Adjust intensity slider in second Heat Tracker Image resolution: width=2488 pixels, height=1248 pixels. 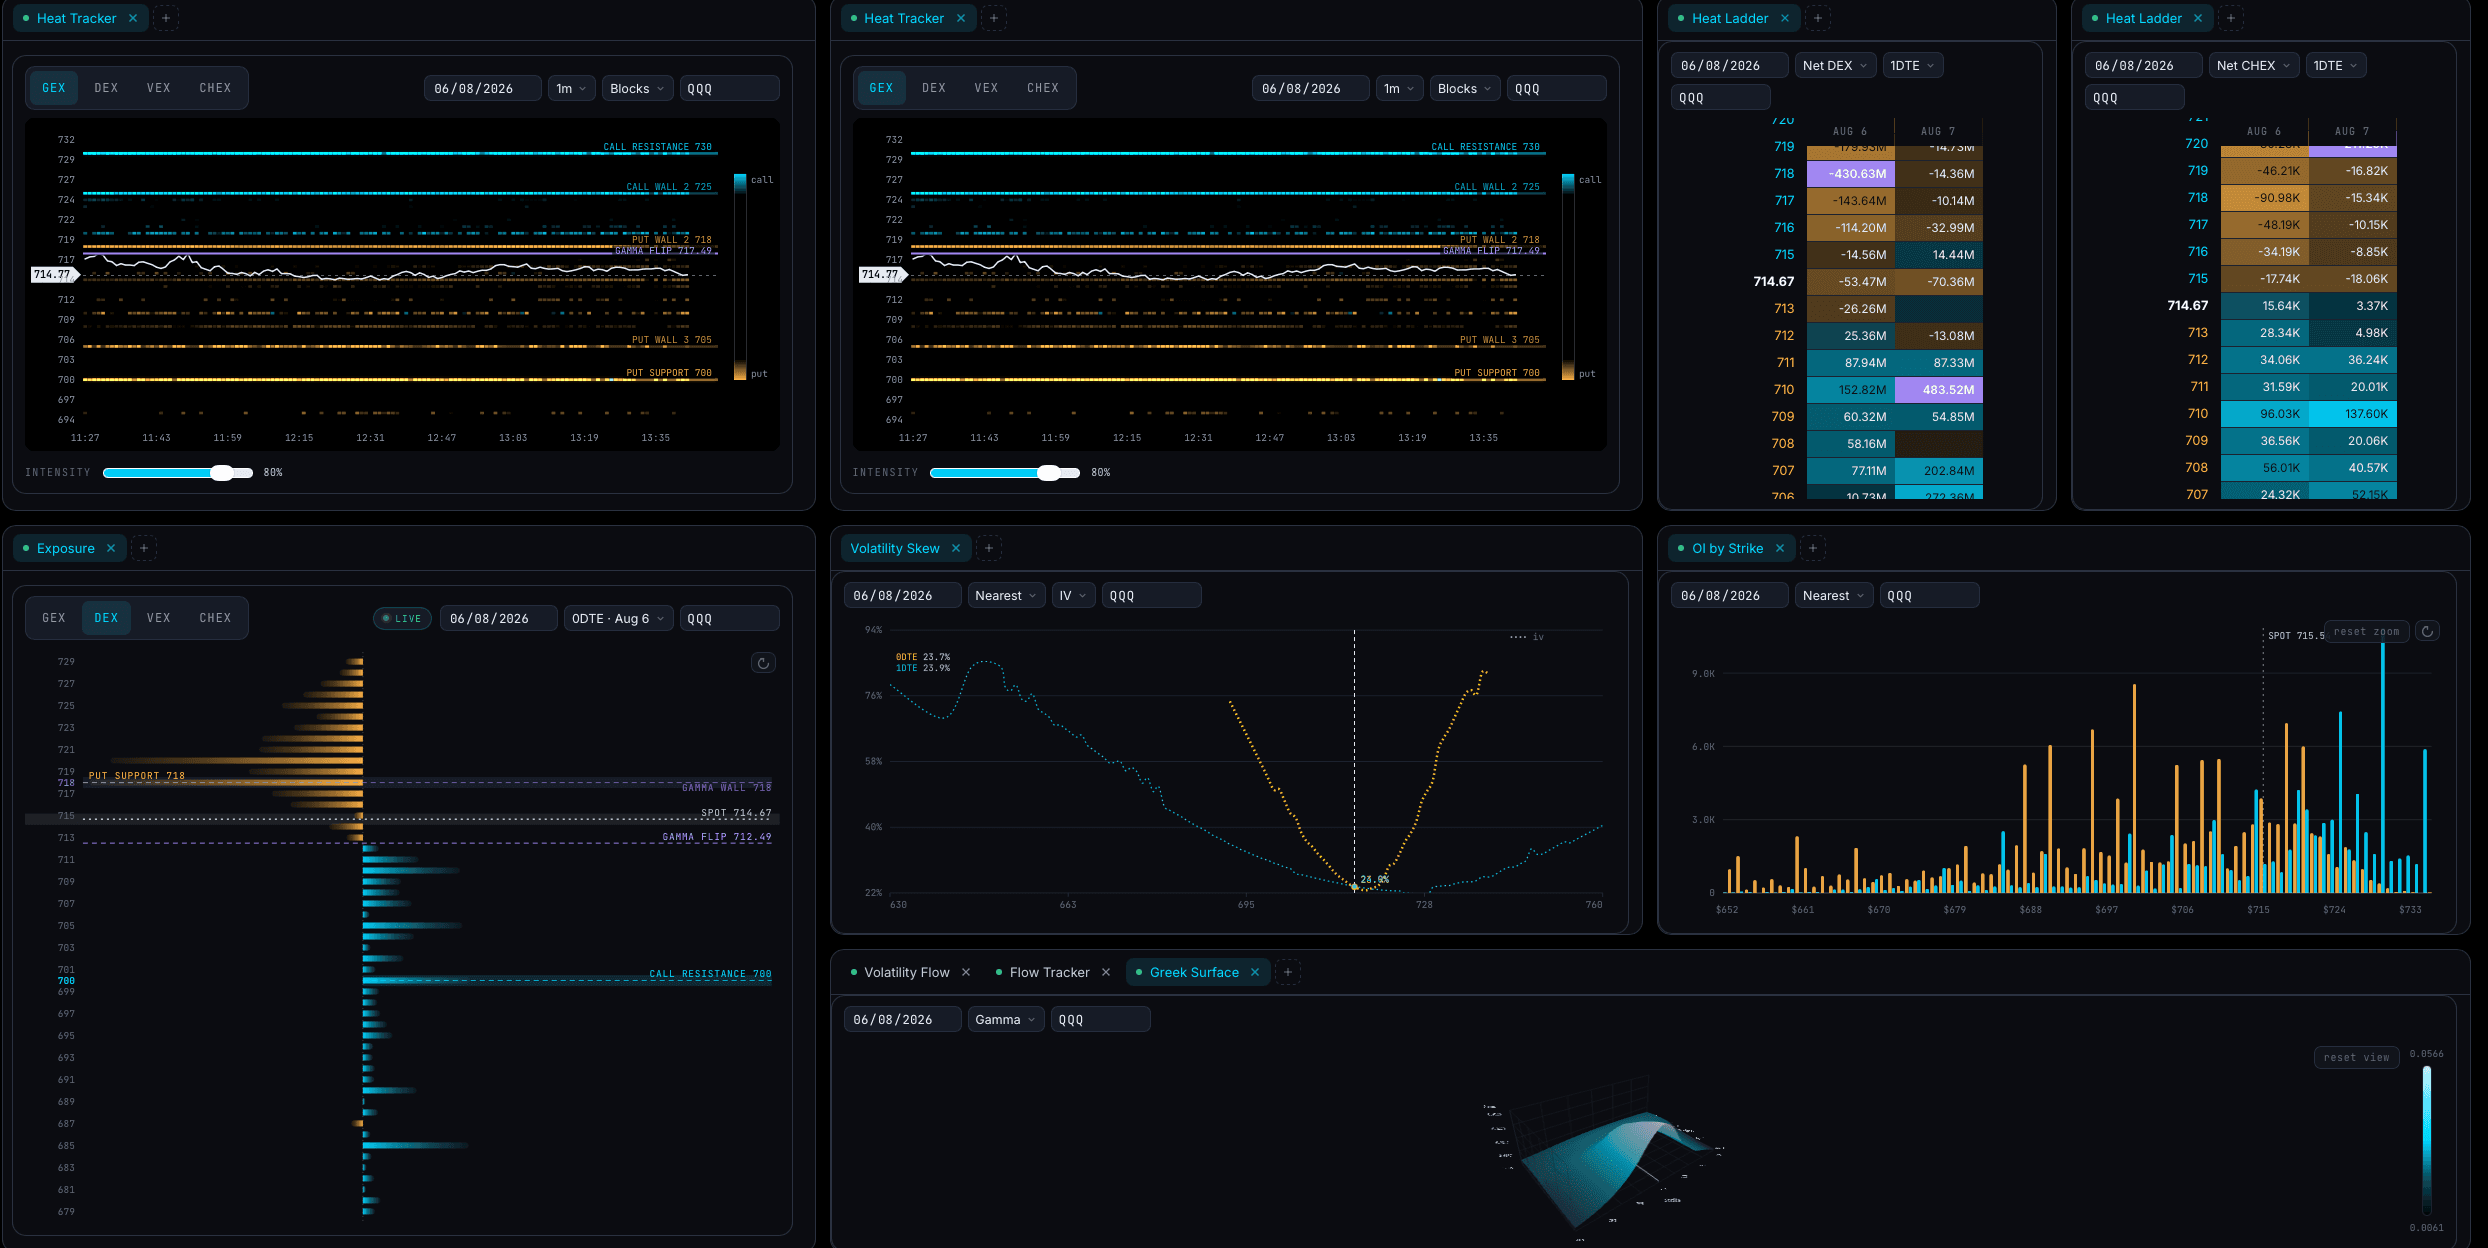click(1005, 472)
